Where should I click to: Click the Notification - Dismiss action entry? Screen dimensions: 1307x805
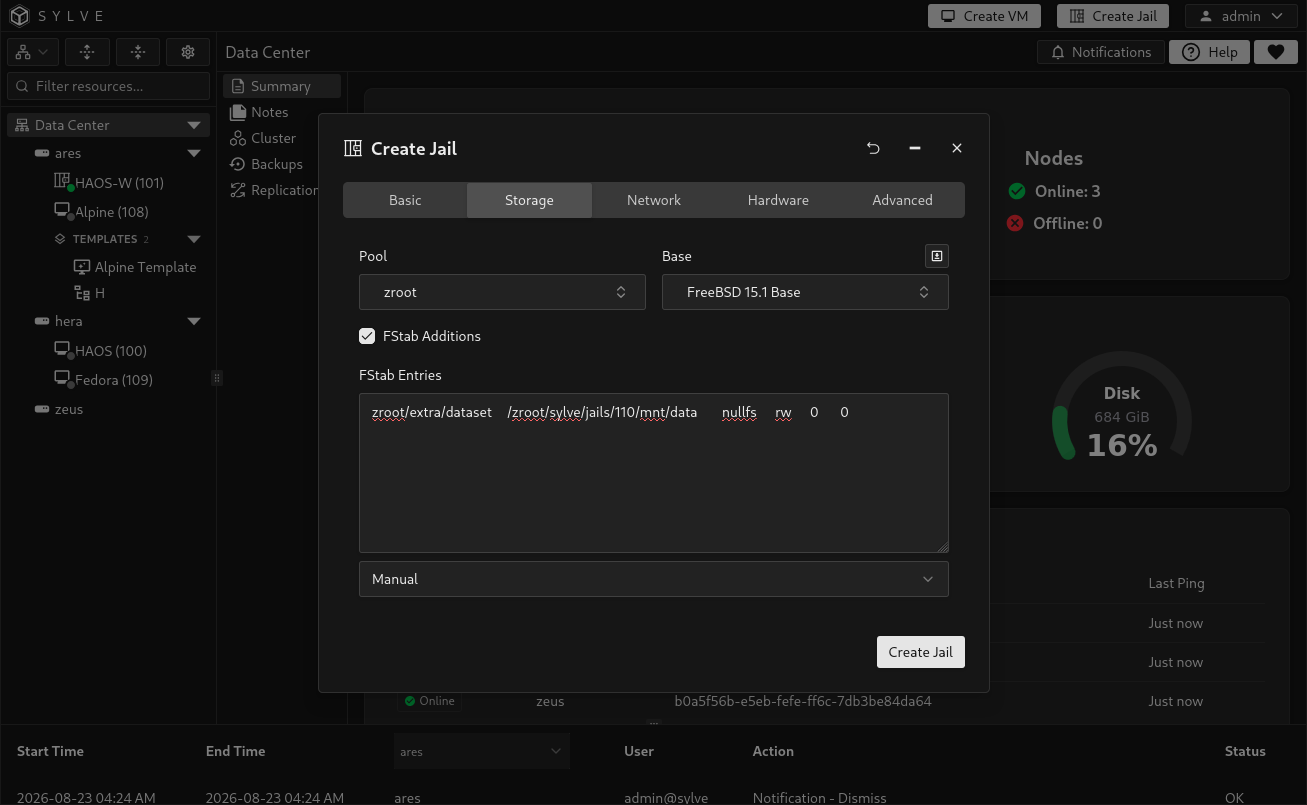pyautogui.click(x=820, y=798)
